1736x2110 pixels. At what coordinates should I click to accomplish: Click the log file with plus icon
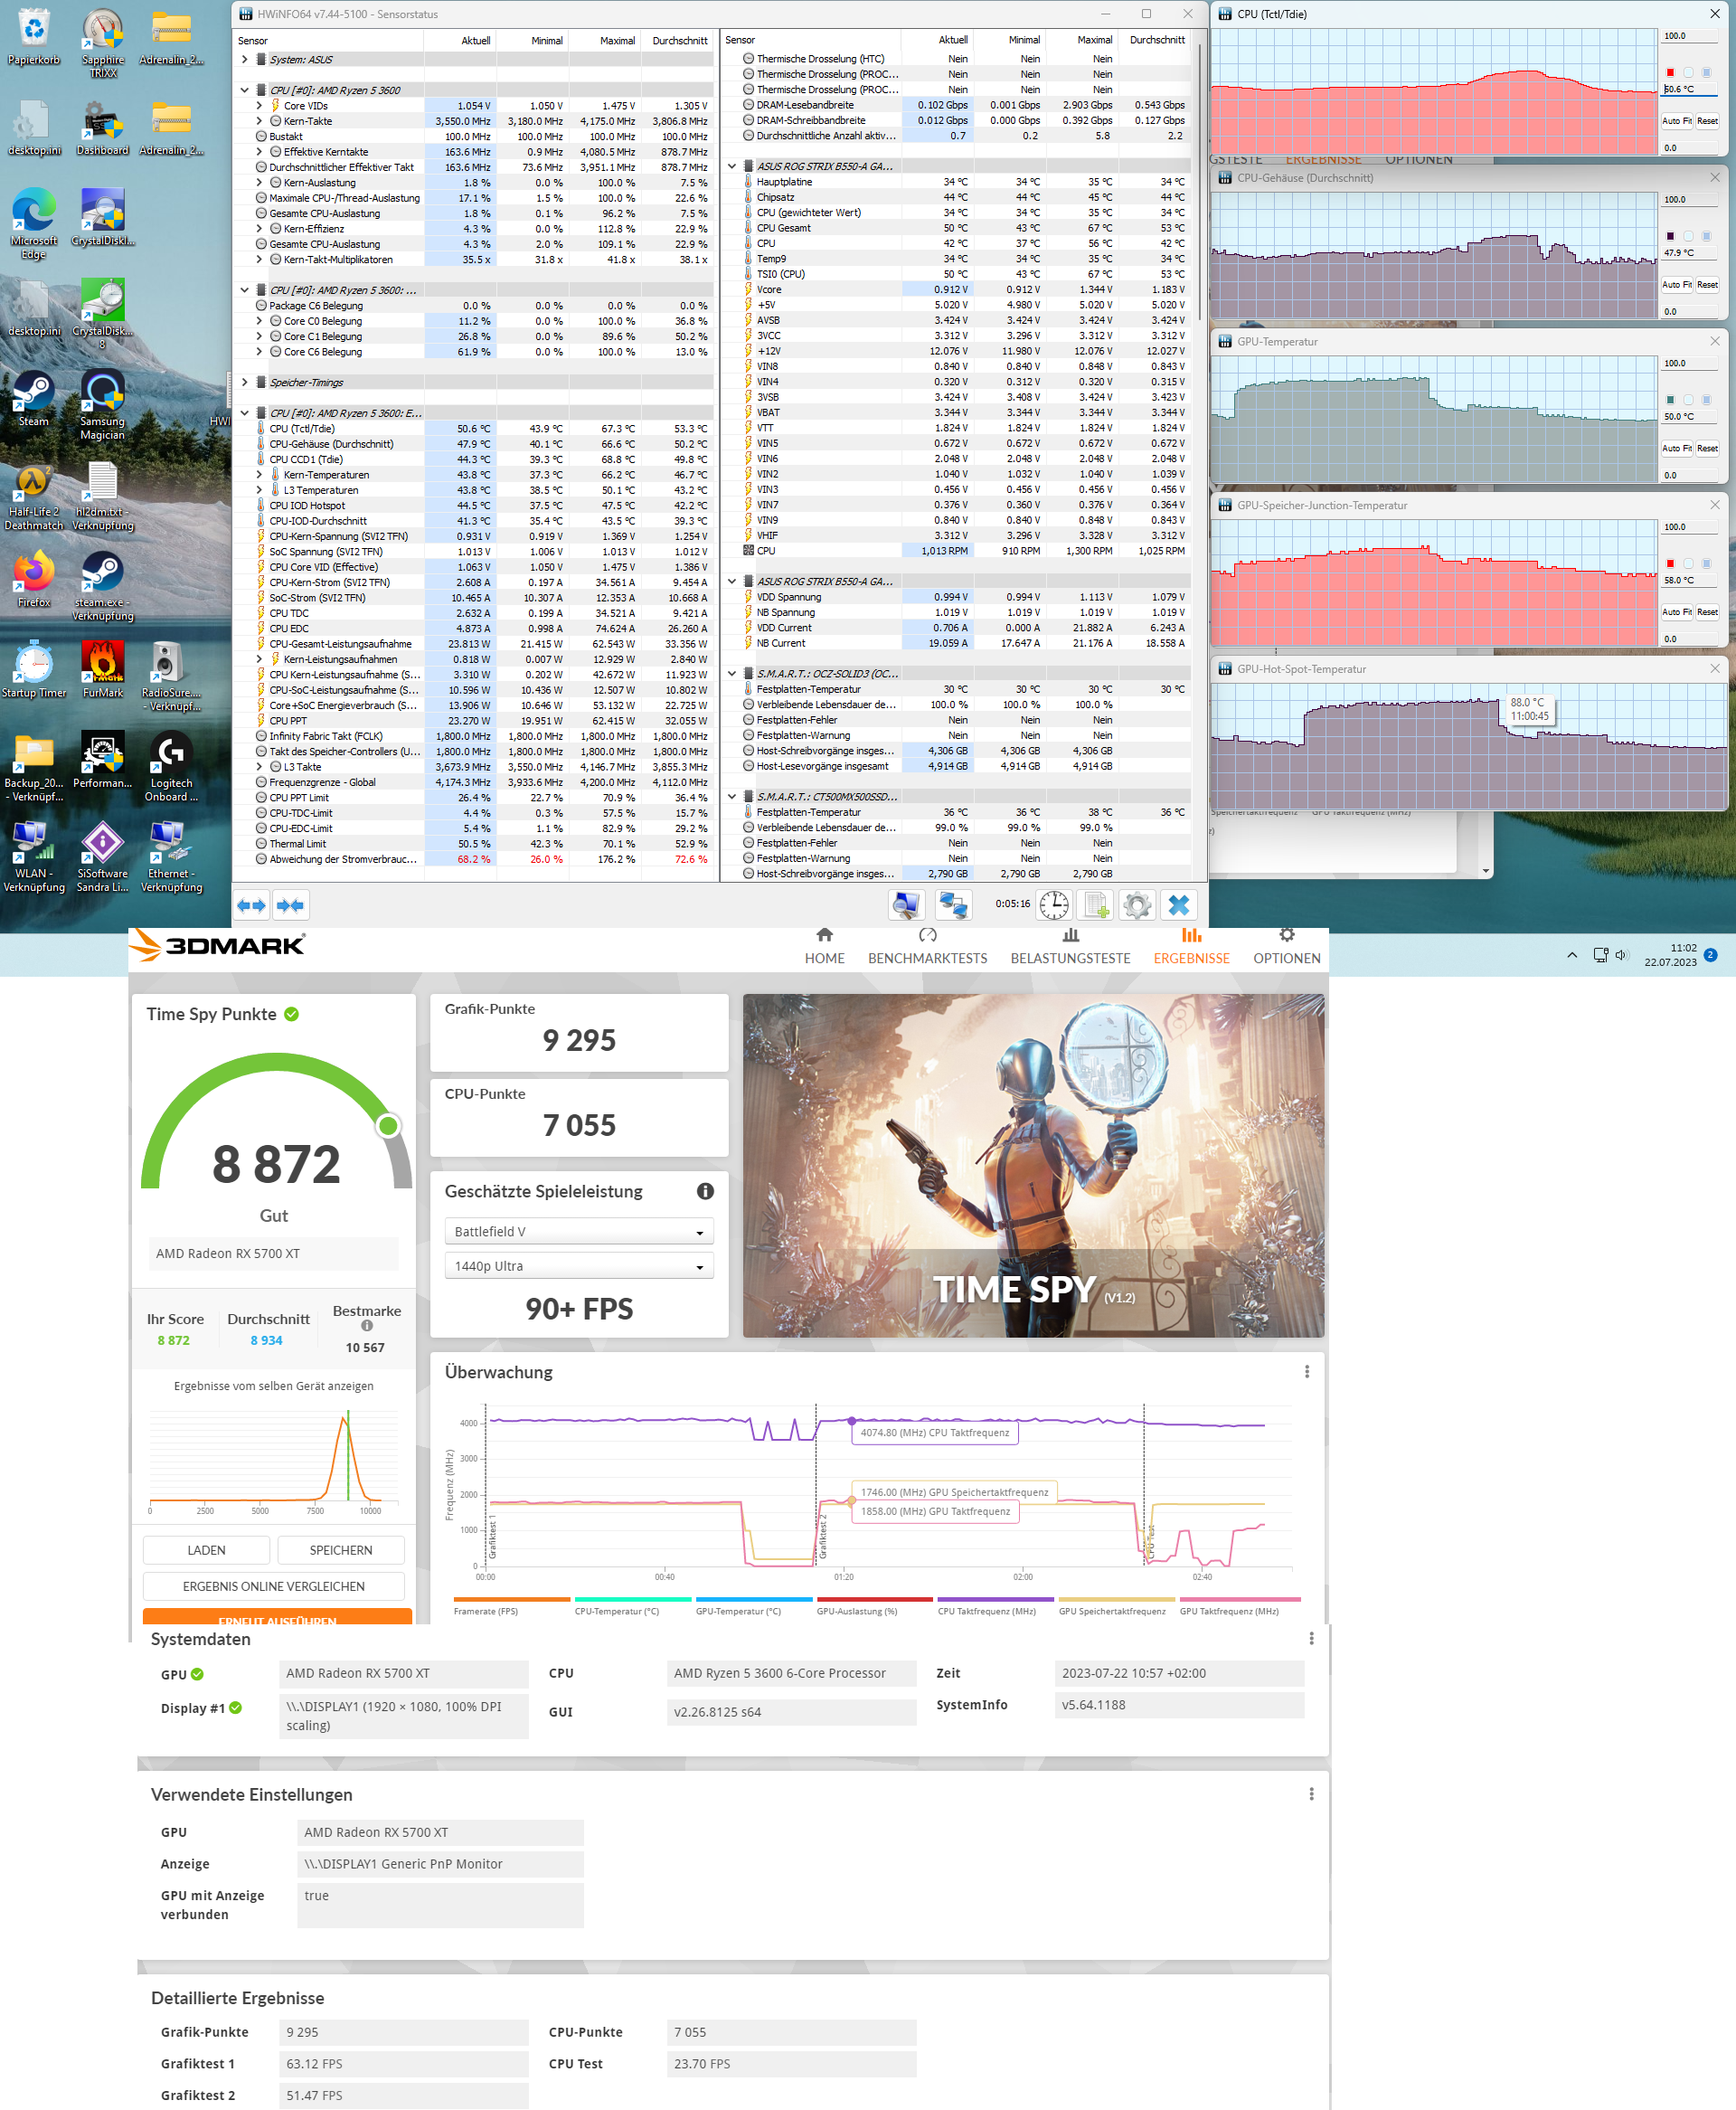point(1096,905)
